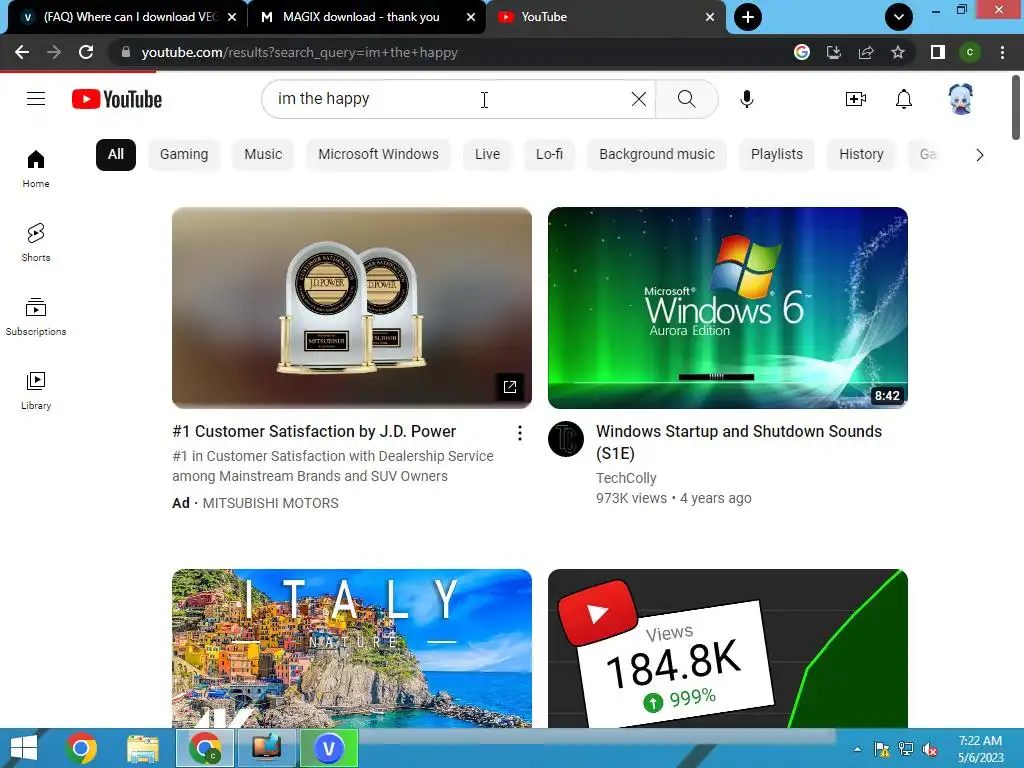Click the install/download icon in address bar
Viewport: 1024px width, 768px height.
834,52
